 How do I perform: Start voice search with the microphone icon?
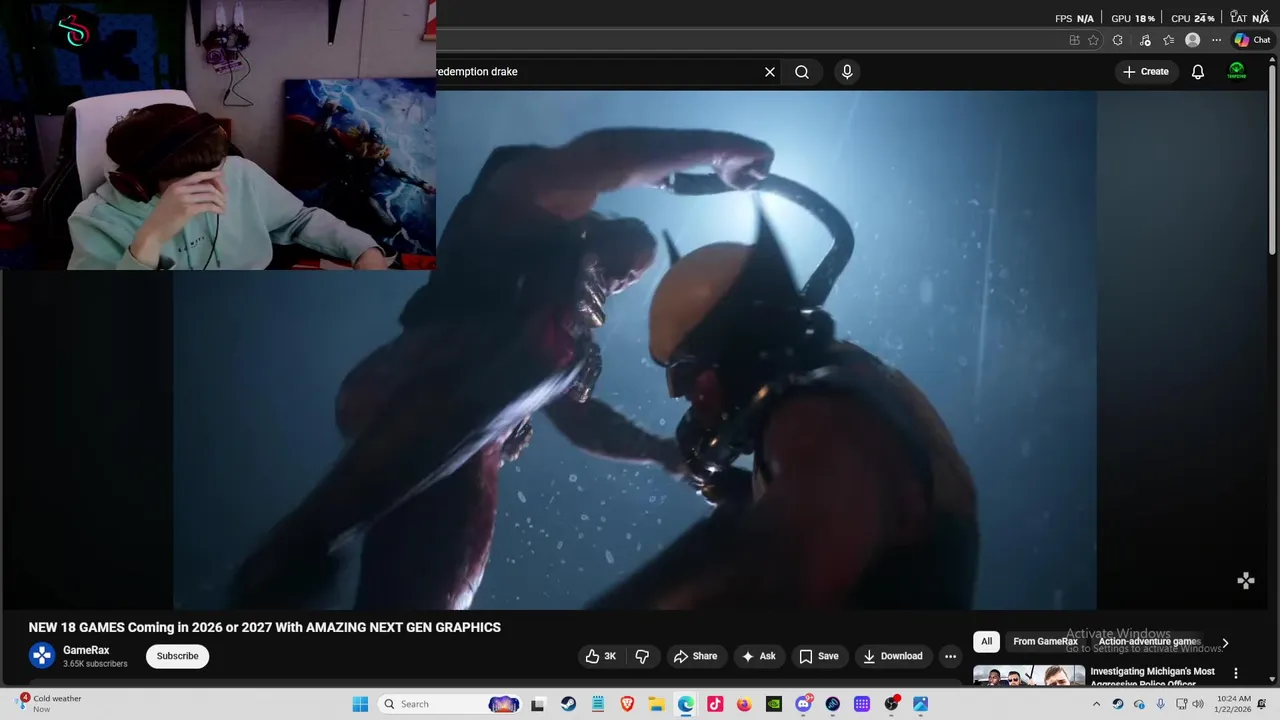[847, 72]
